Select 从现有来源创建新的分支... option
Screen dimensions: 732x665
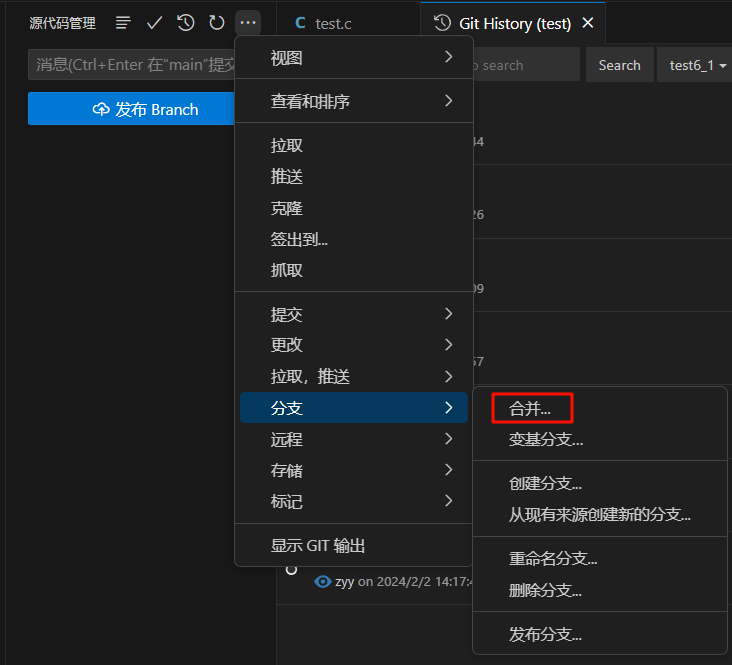coord(600,515)
